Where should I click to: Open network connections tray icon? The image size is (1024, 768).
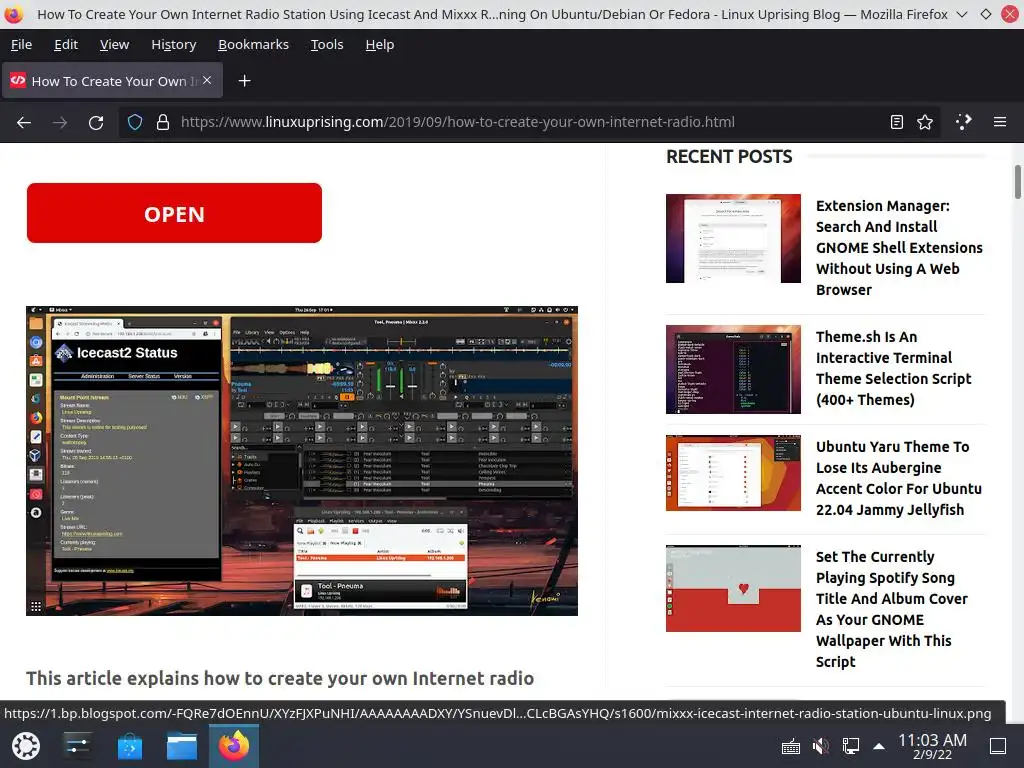tap(850, 746)
